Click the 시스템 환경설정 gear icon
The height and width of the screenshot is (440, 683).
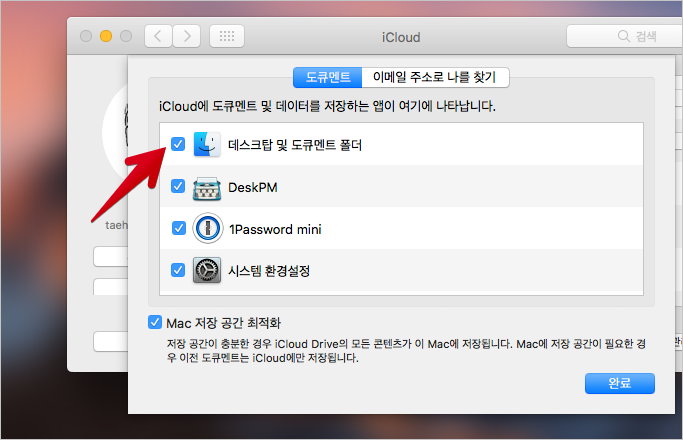coord(207,270)
